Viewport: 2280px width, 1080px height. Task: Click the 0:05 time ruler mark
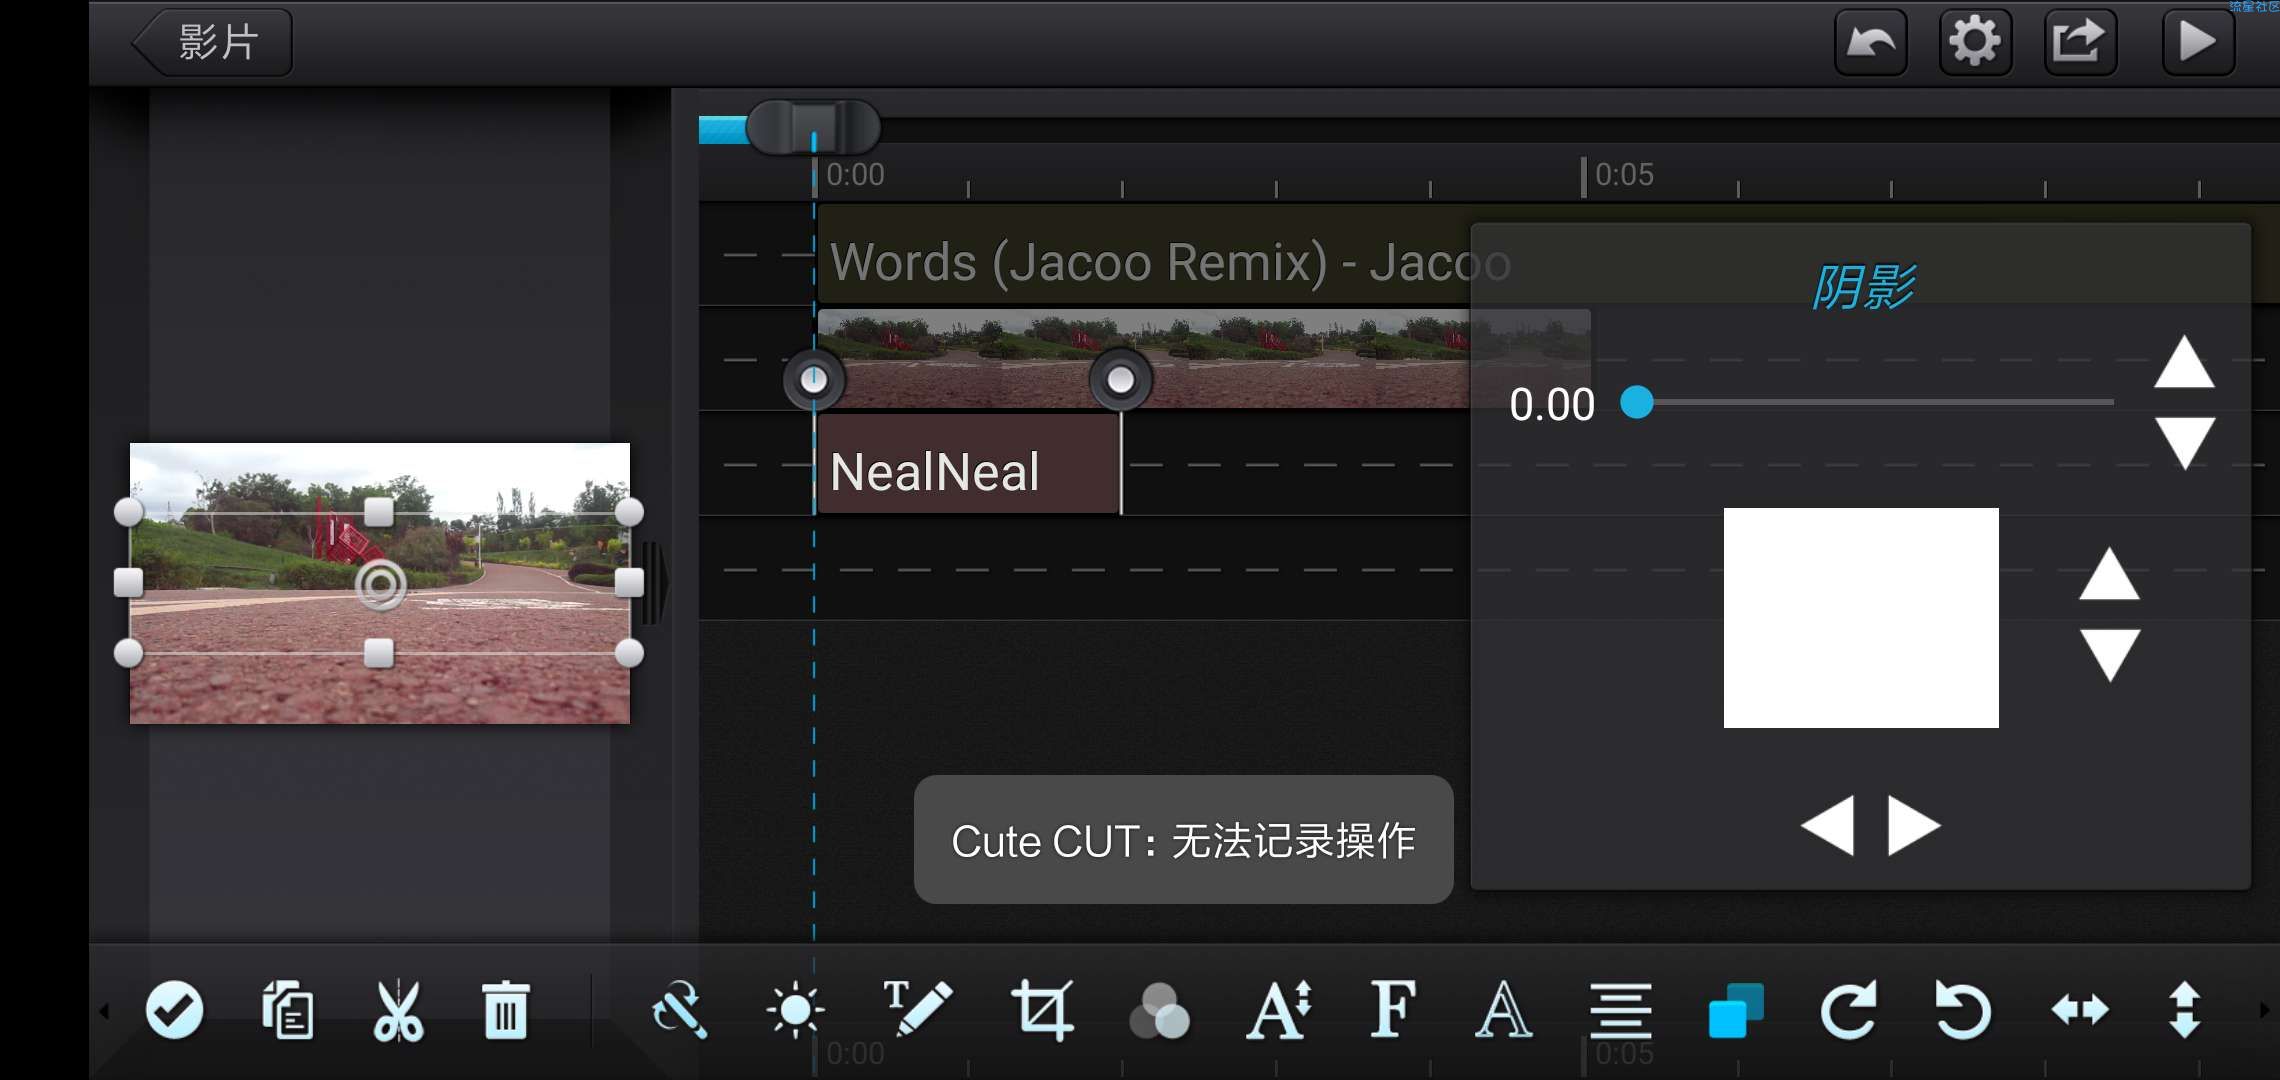tap(1623, 175)
